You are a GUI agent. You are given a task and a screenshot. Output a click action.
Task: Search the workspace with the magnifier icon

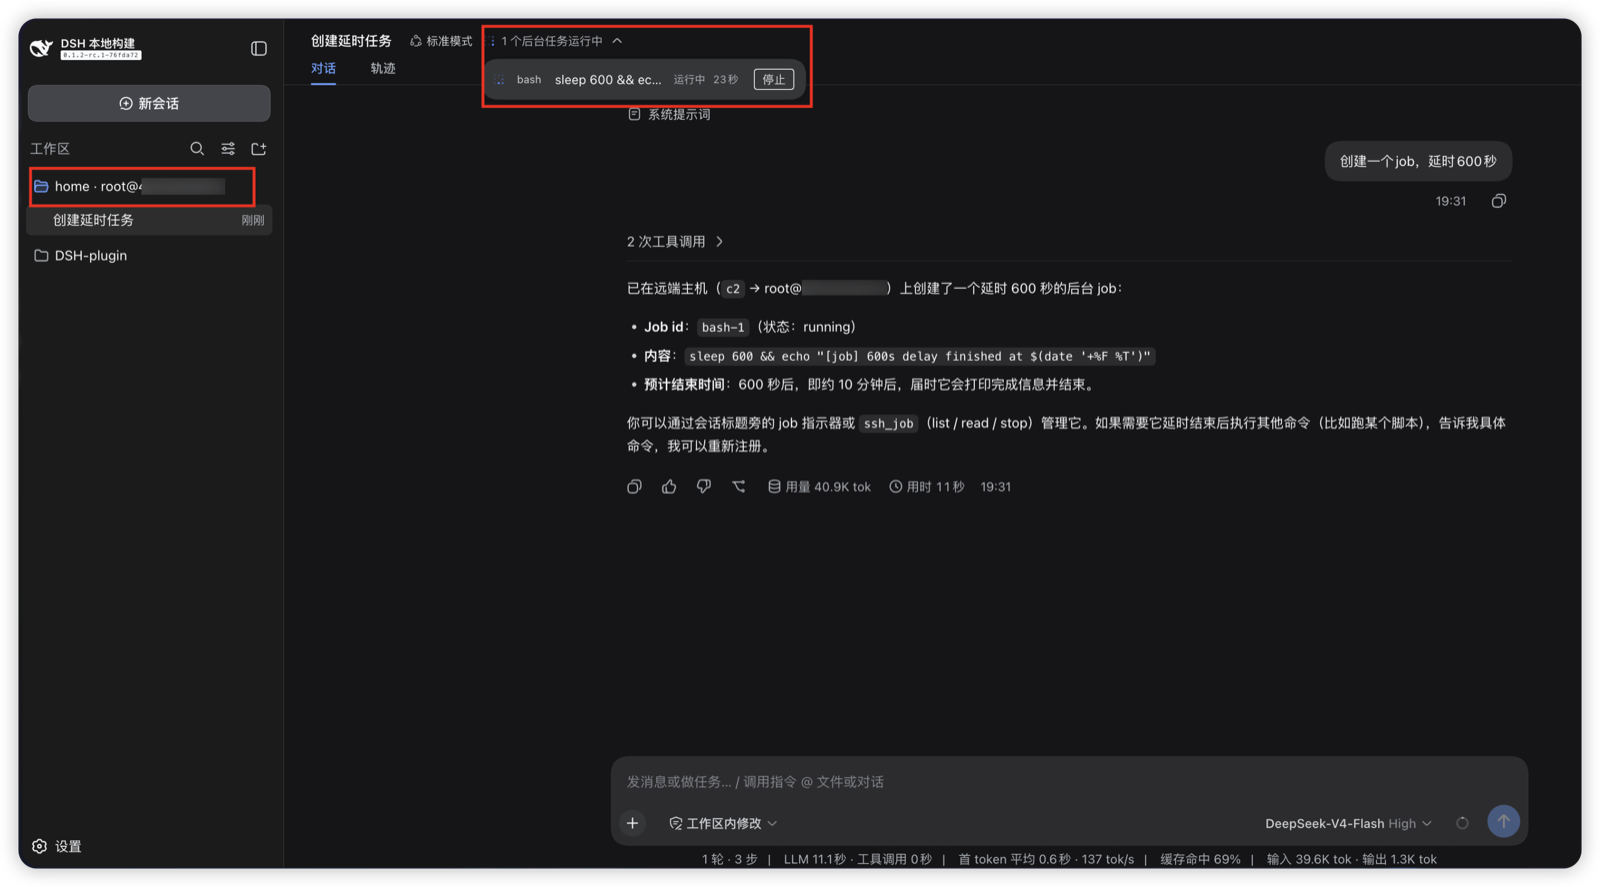coord(197,148)
